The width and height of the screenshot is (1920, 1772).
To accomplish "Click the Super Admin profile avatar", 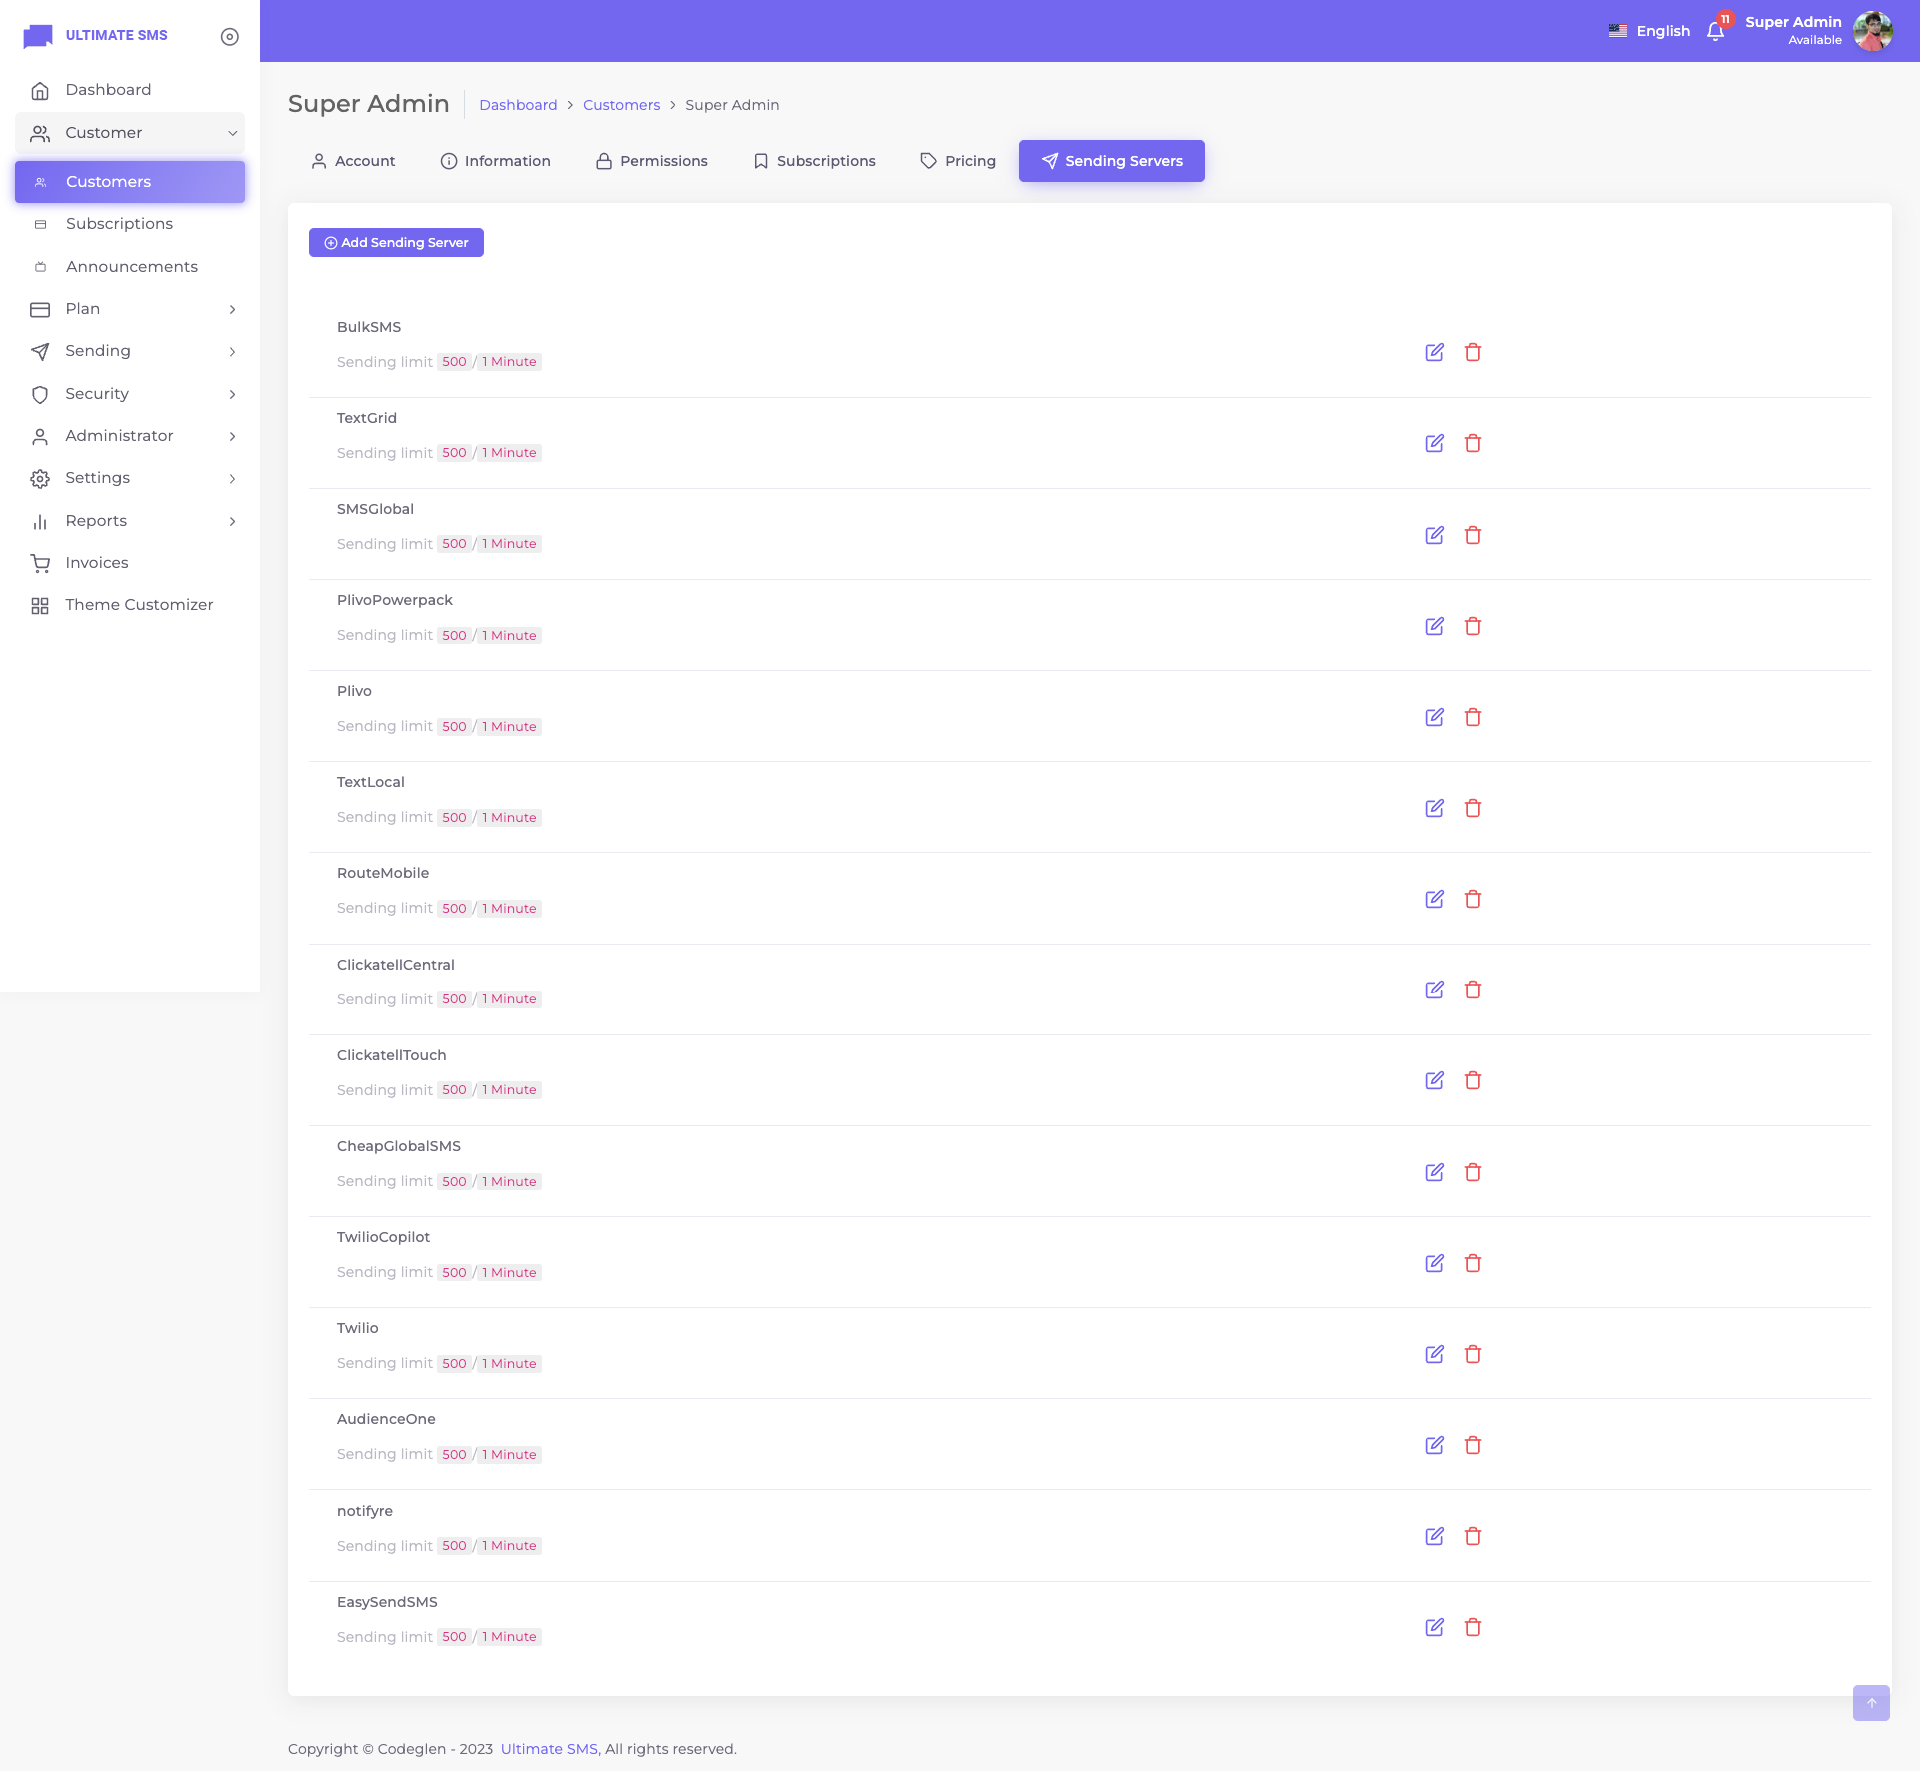I will [1872, 31].
